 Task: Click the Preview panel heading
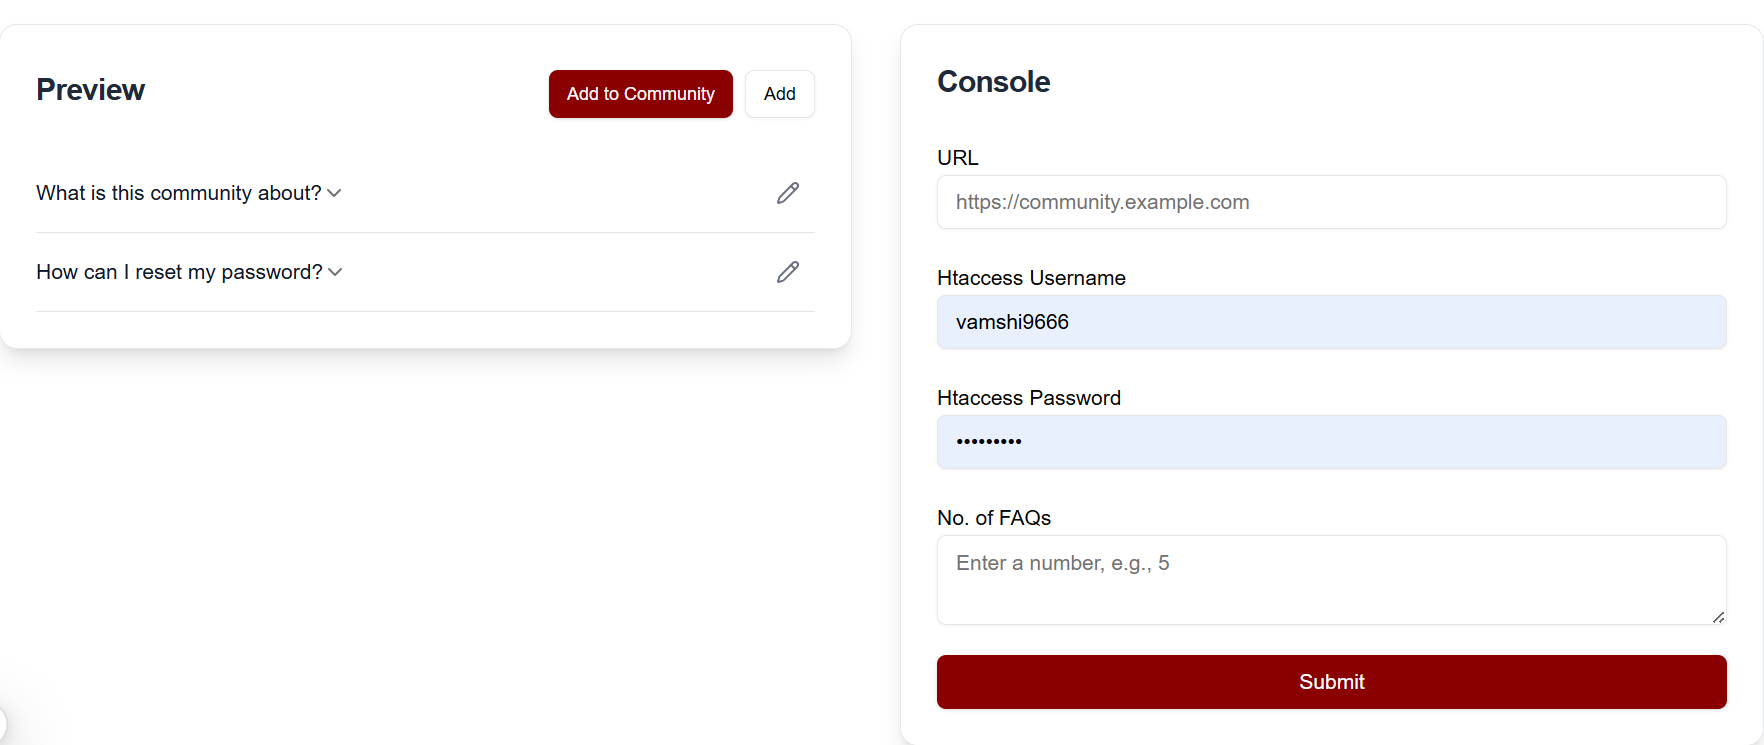(x=91, y=90)
